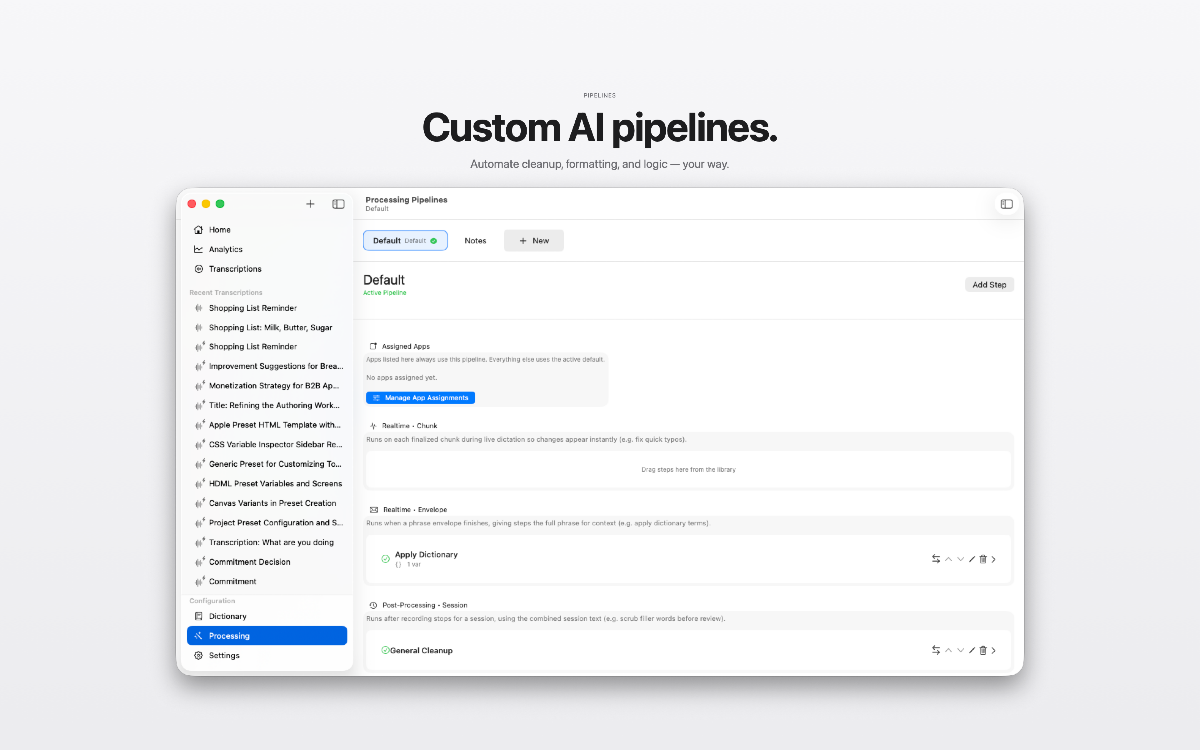Select the Default pipeline tab
Image resolution: width=1200 pixels, height=750 pixels.
404,241
